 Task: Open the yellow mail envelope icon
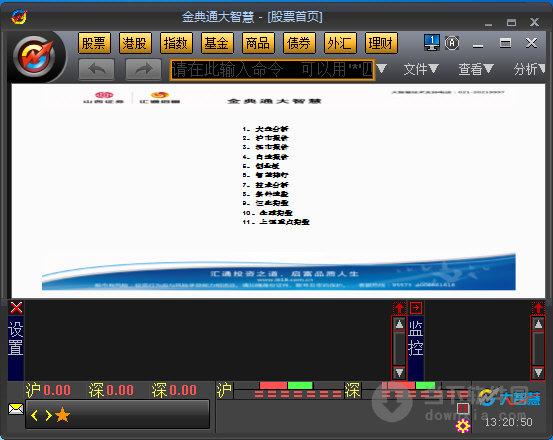pyautogui.click(x=16, y=409)
